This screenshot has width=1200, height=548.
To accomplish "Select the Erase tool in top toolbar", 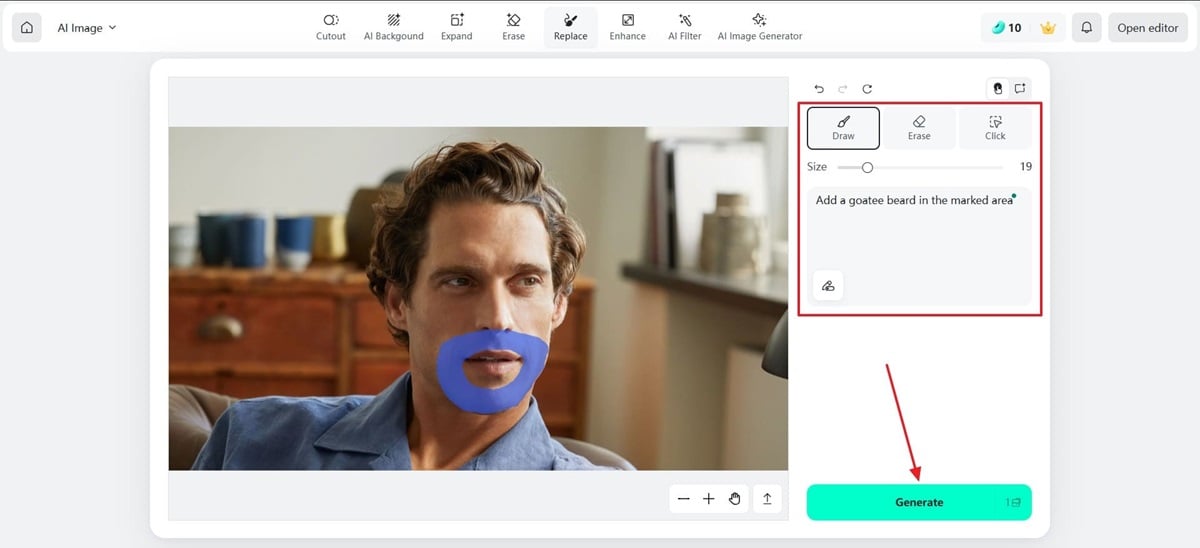I will pos(514,28).
